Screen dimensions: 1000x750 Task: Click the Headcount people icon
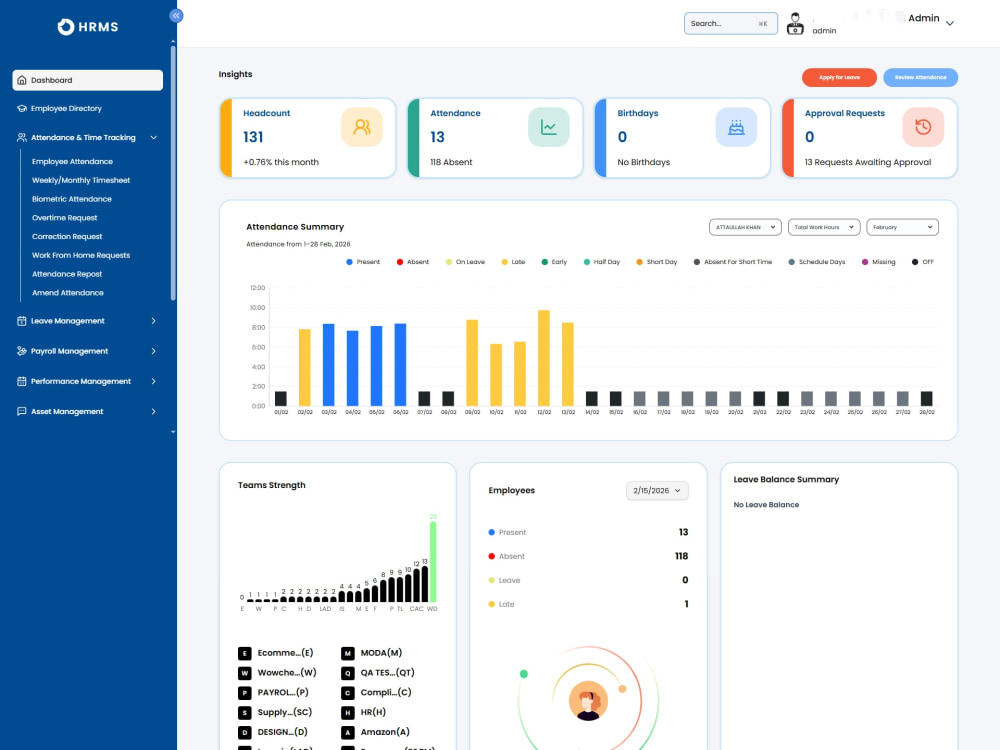362,127
